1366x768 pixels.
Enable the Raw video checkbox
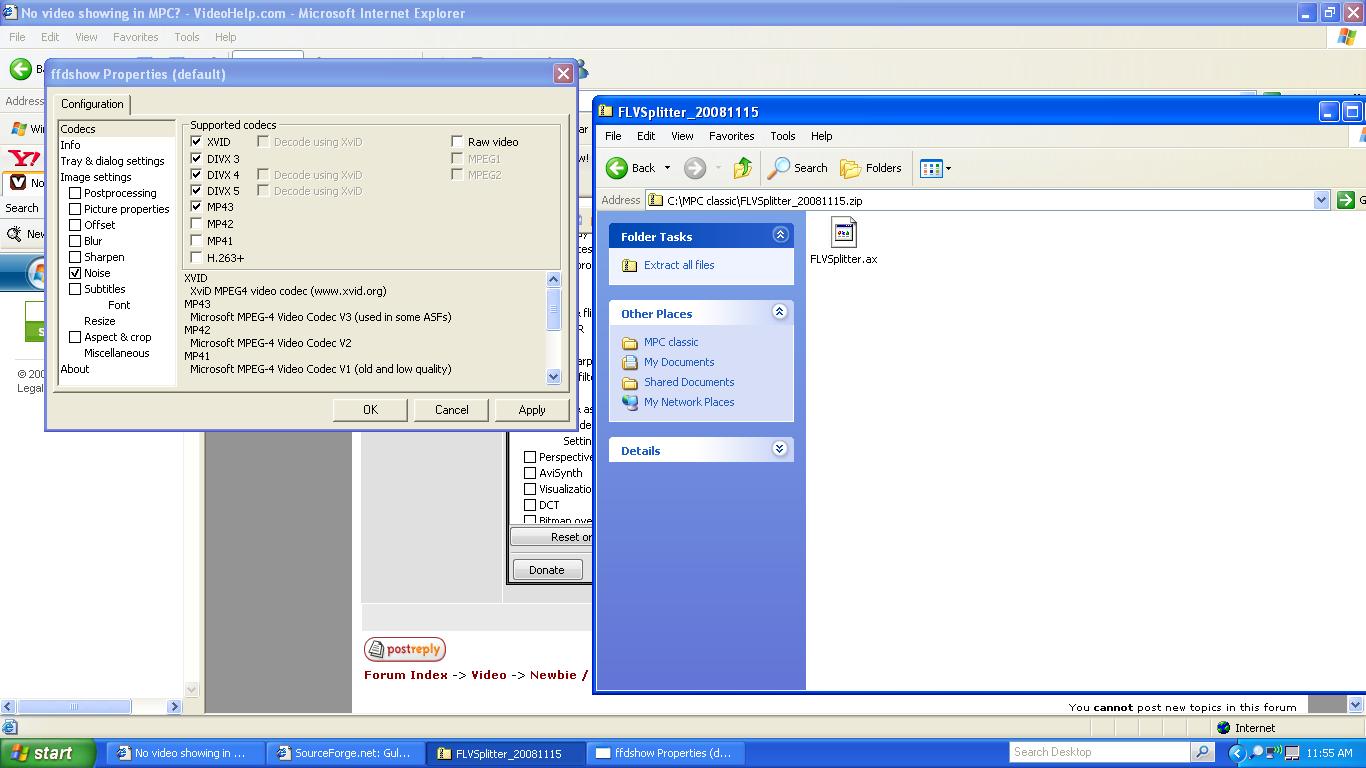point(457,142)
